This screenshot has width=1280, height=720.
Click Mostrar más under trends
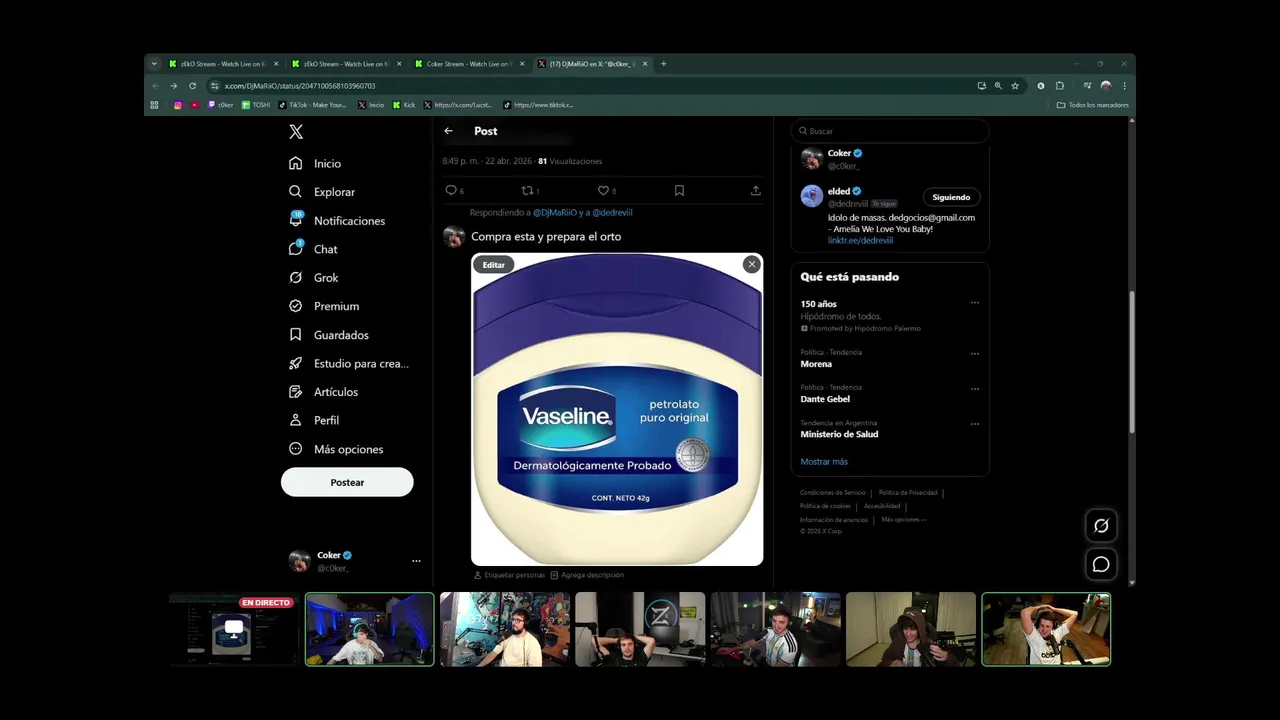tap(824, 462)
